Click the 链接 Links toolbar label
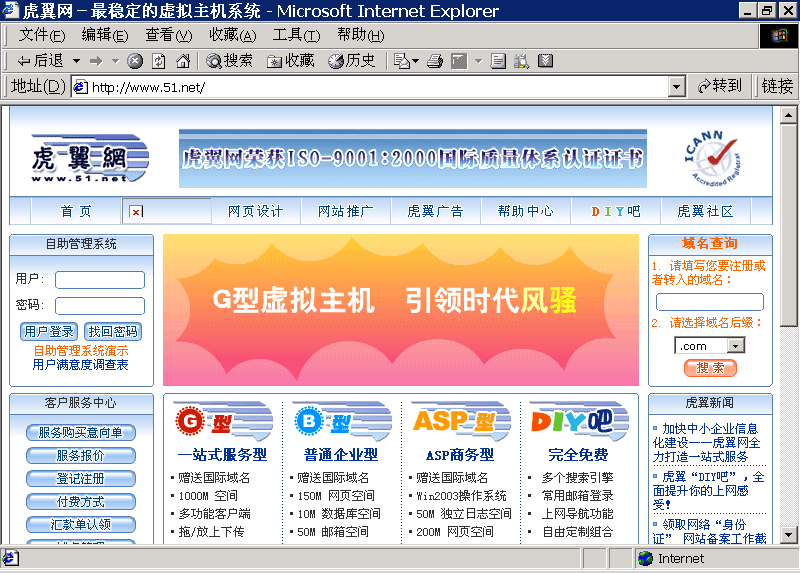The image size is (800, 573). point(777,86)
